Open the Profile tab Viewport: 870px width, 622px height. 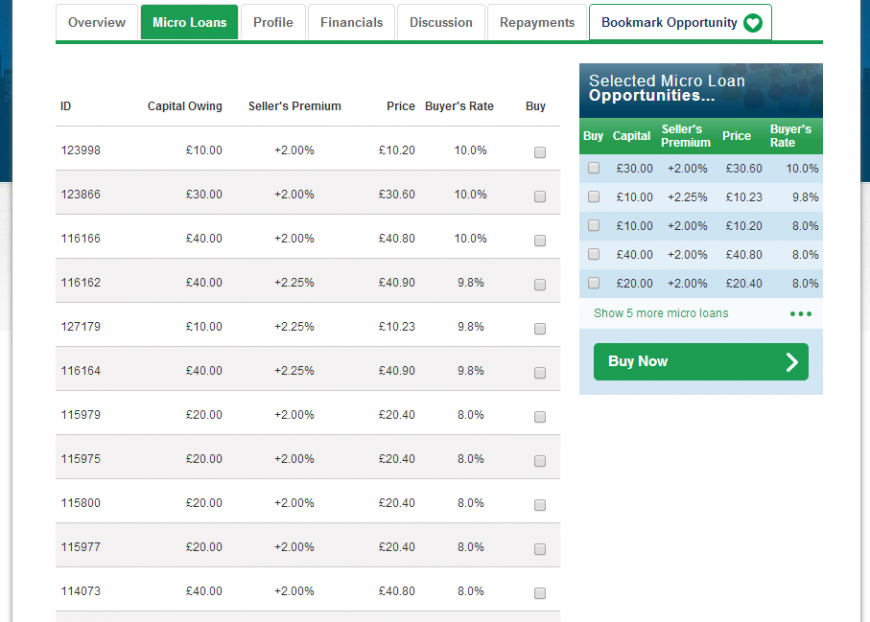(273, 22)
